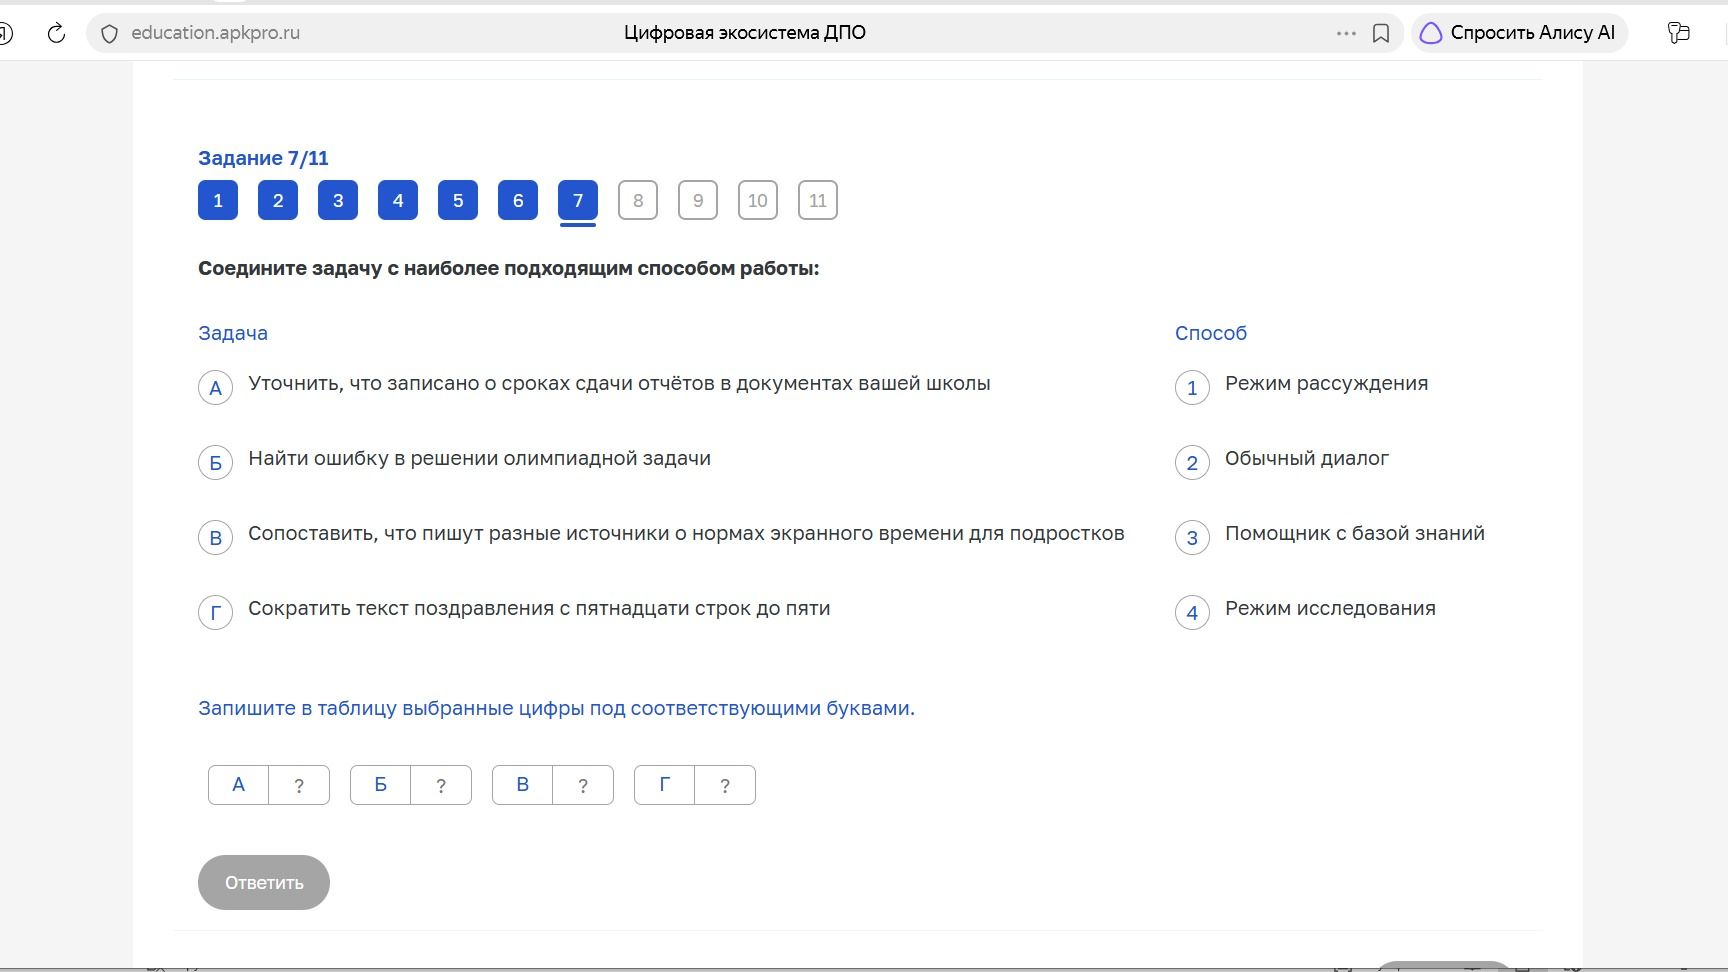Viewport: 1728px width, 972px height.
Task: Go to question 3
Action: point(338,200)
